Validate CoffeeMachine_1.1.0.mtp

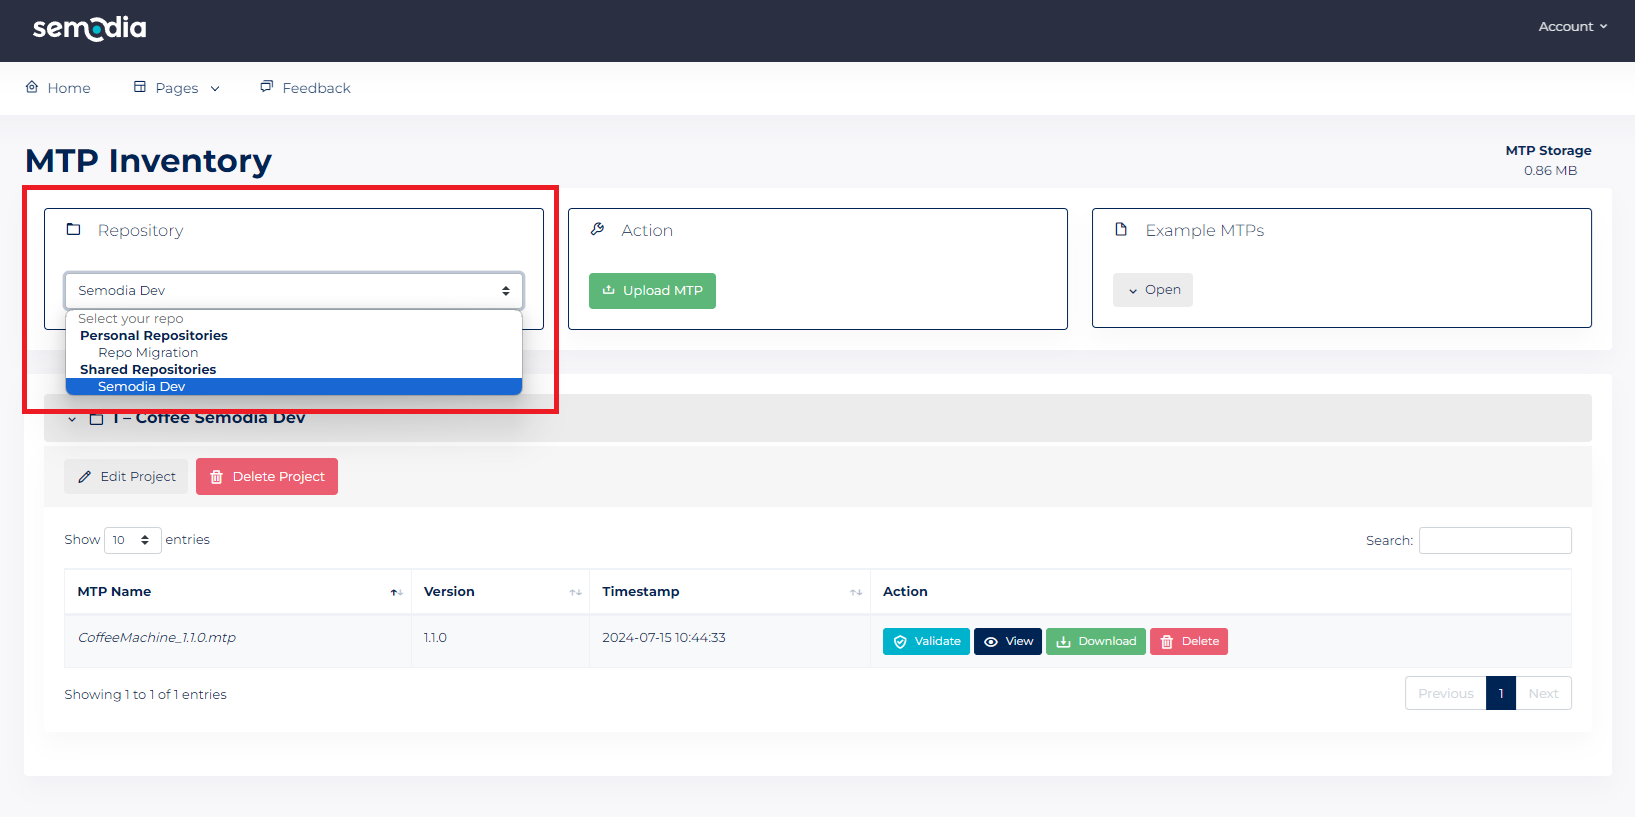coord(926,642)
